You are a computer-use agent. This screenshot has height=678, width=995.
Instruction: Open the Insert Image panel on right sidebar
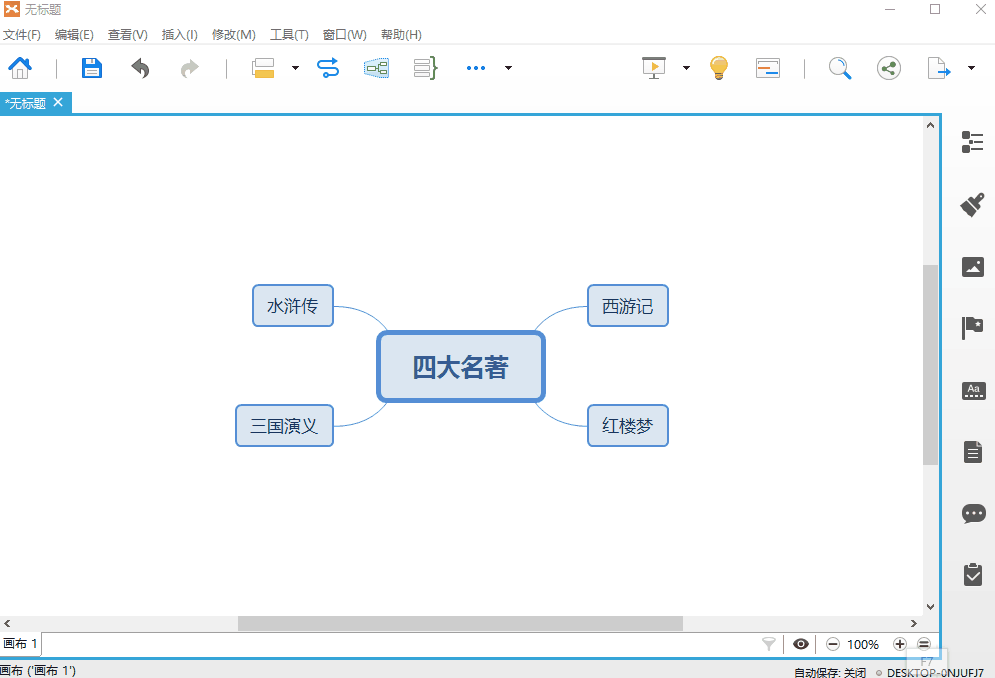click(x=972, y=266)
